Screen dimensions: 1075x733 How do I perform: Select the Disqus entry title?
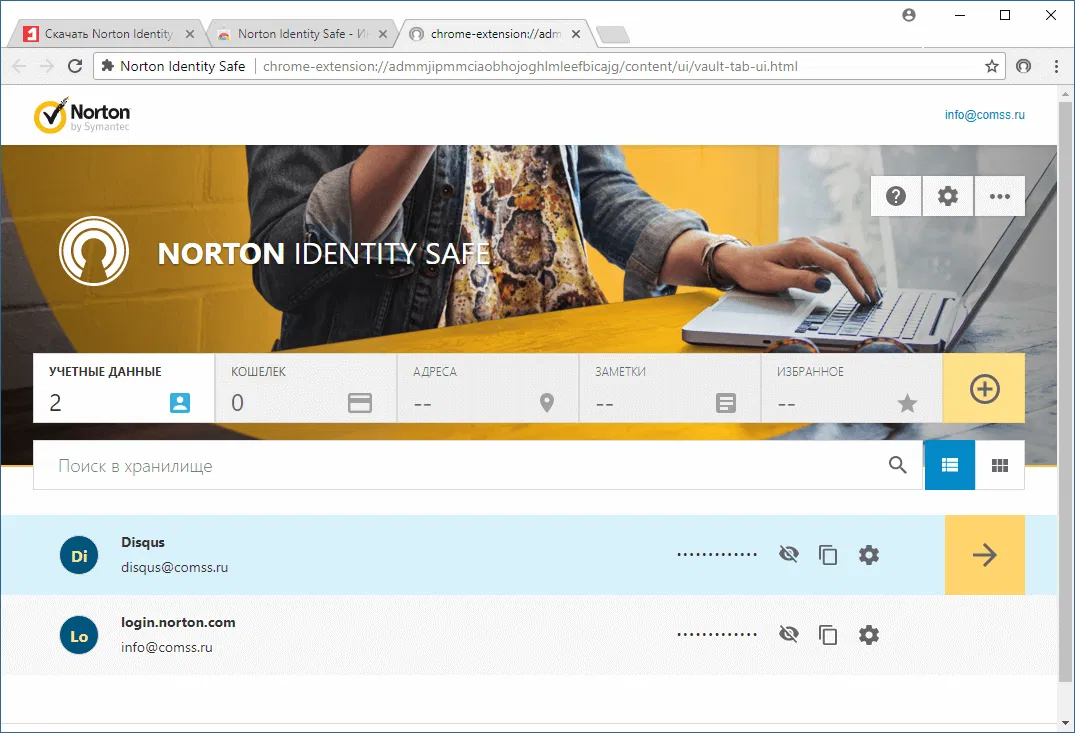coord(143,542)
